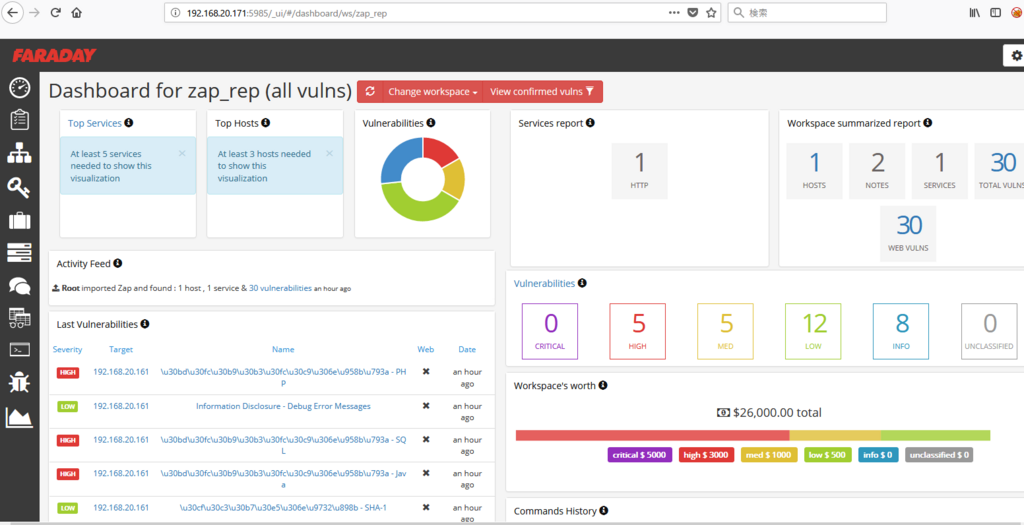Open the vulnerability ending in SHA-1
Screen dimensions: 1024x525
click(x=283, y=507)
